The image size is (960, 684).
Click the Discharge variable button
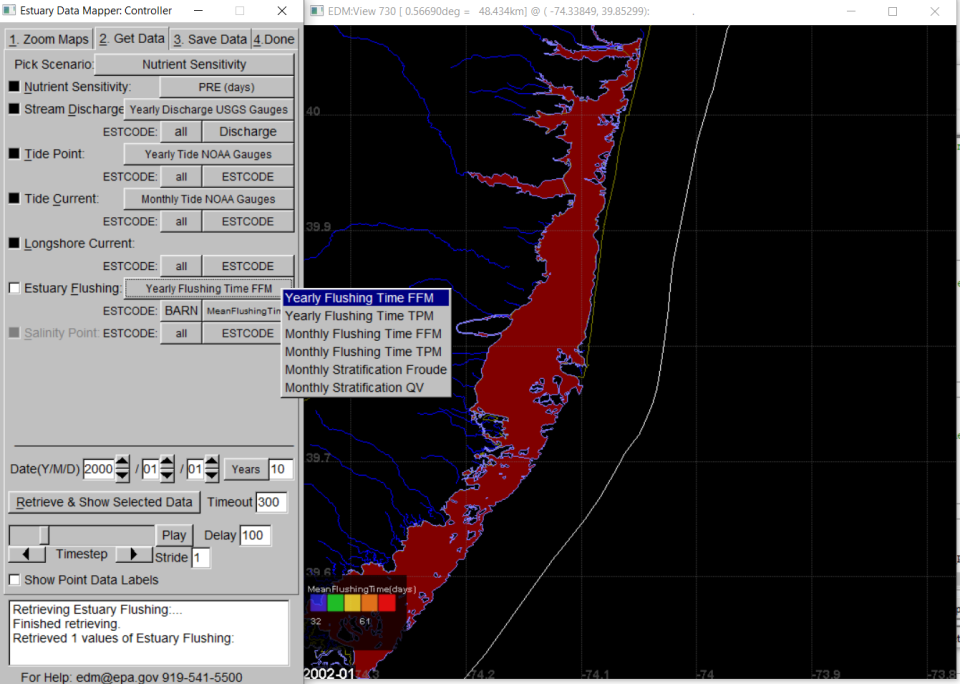point(248,132)
